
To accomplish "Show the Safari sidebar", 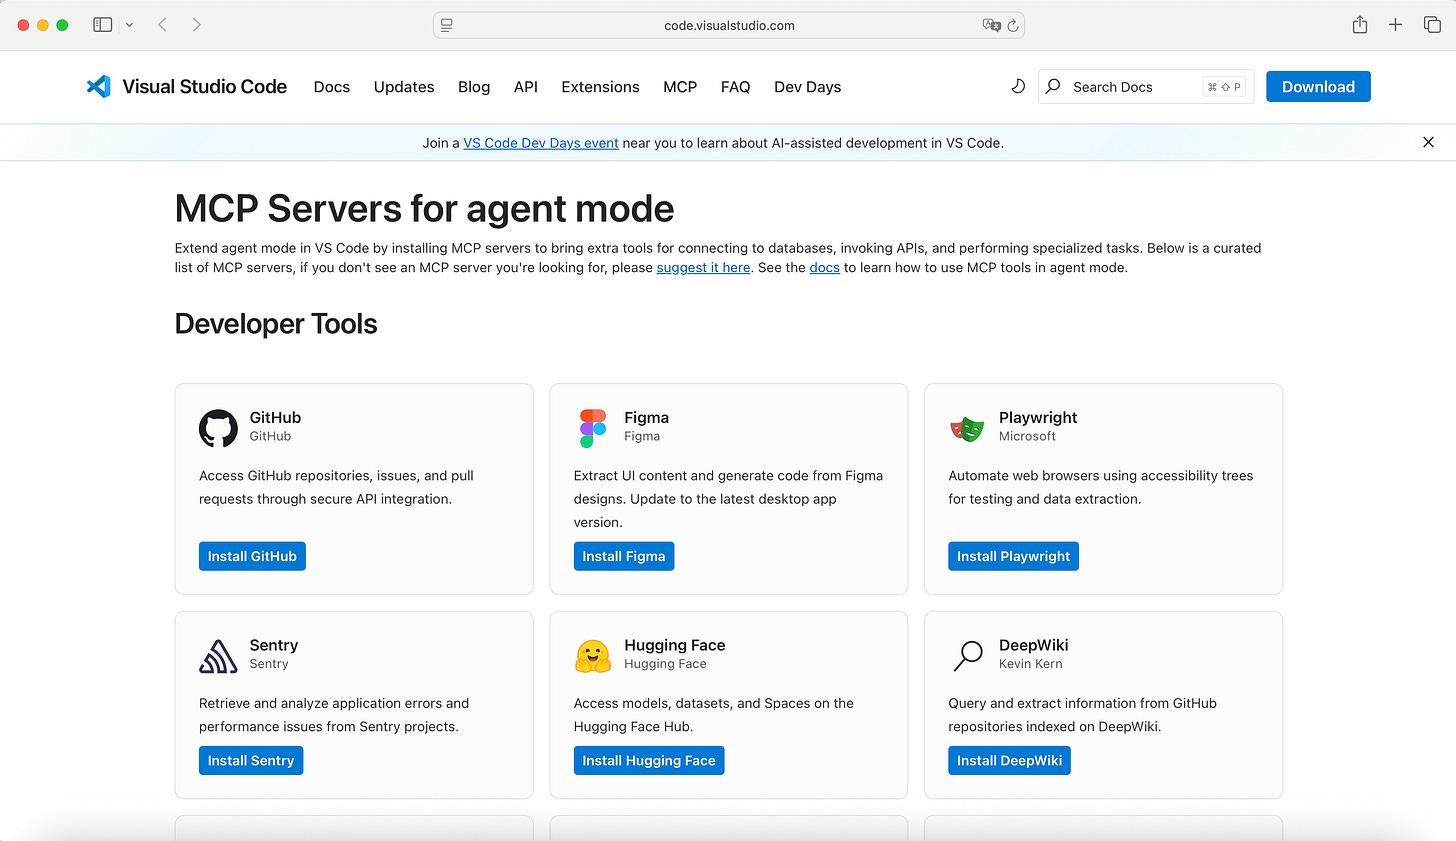I will tap(102, 25).
